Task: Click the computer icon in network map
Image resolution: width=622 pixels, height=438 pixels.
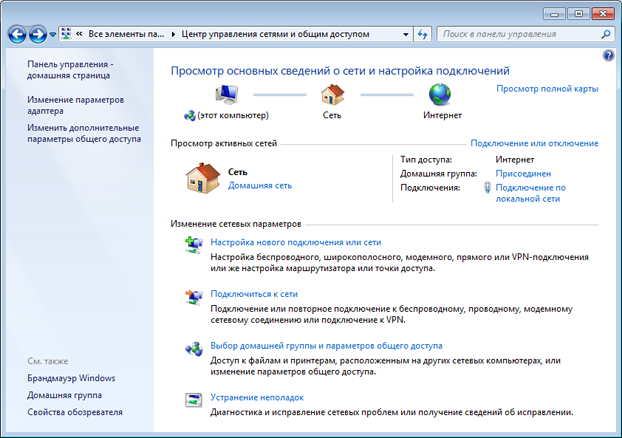Action: [227, 94]
